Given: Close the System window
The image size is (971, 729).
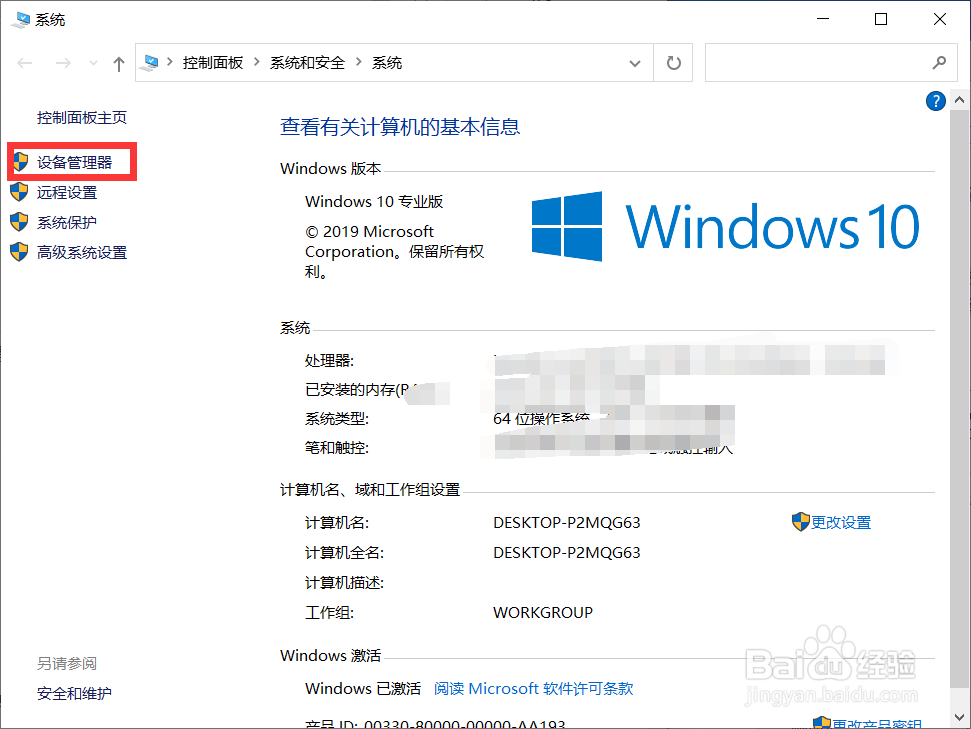Looking at the screenshot, I should 939,19.
